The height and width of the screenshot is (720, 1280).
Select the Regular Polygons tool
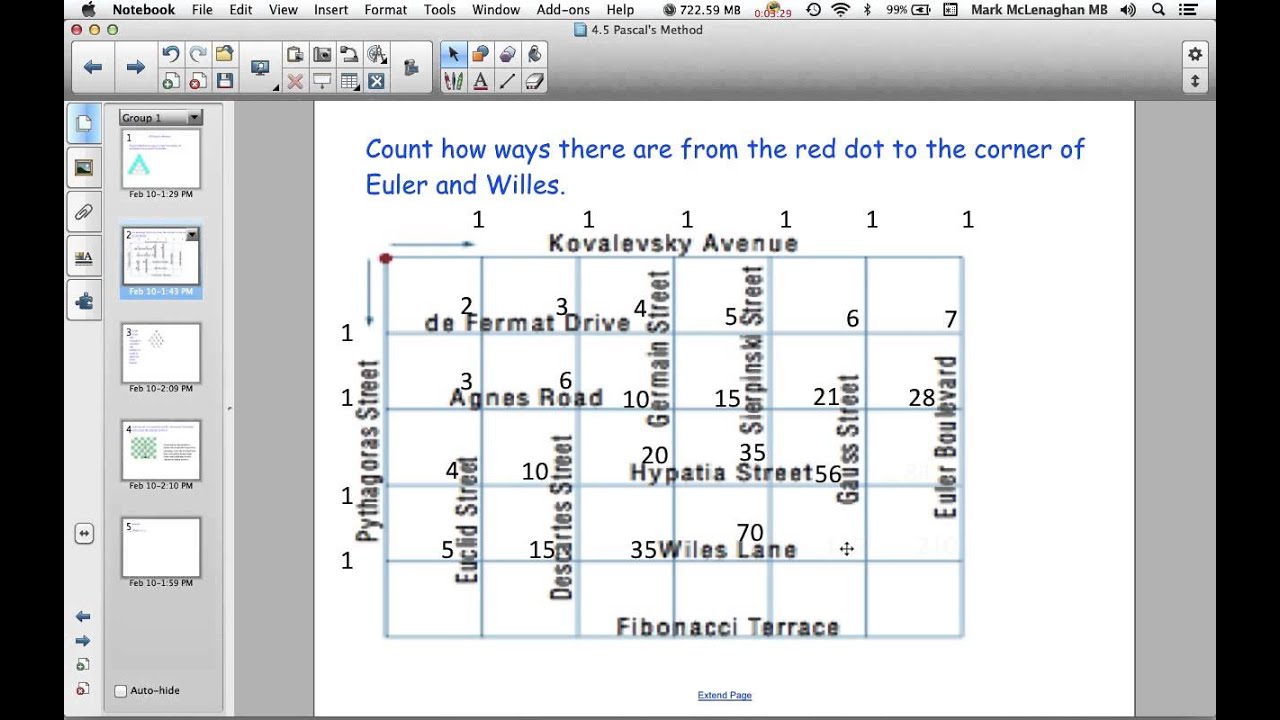507,54
